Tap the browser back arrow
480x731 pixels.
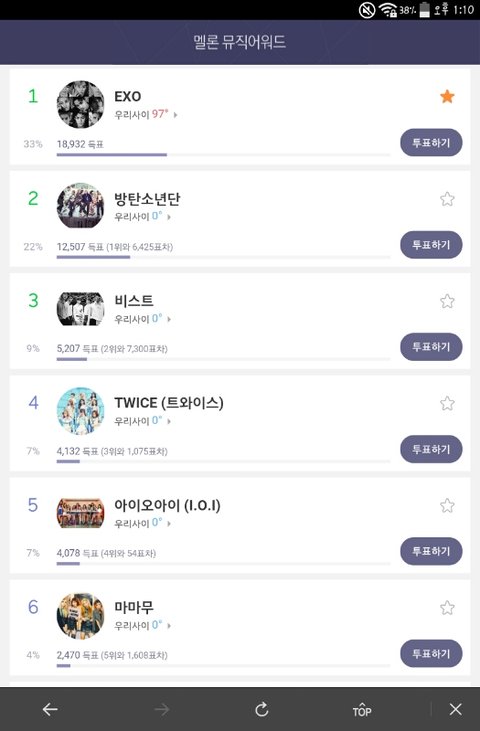[50, 710]
